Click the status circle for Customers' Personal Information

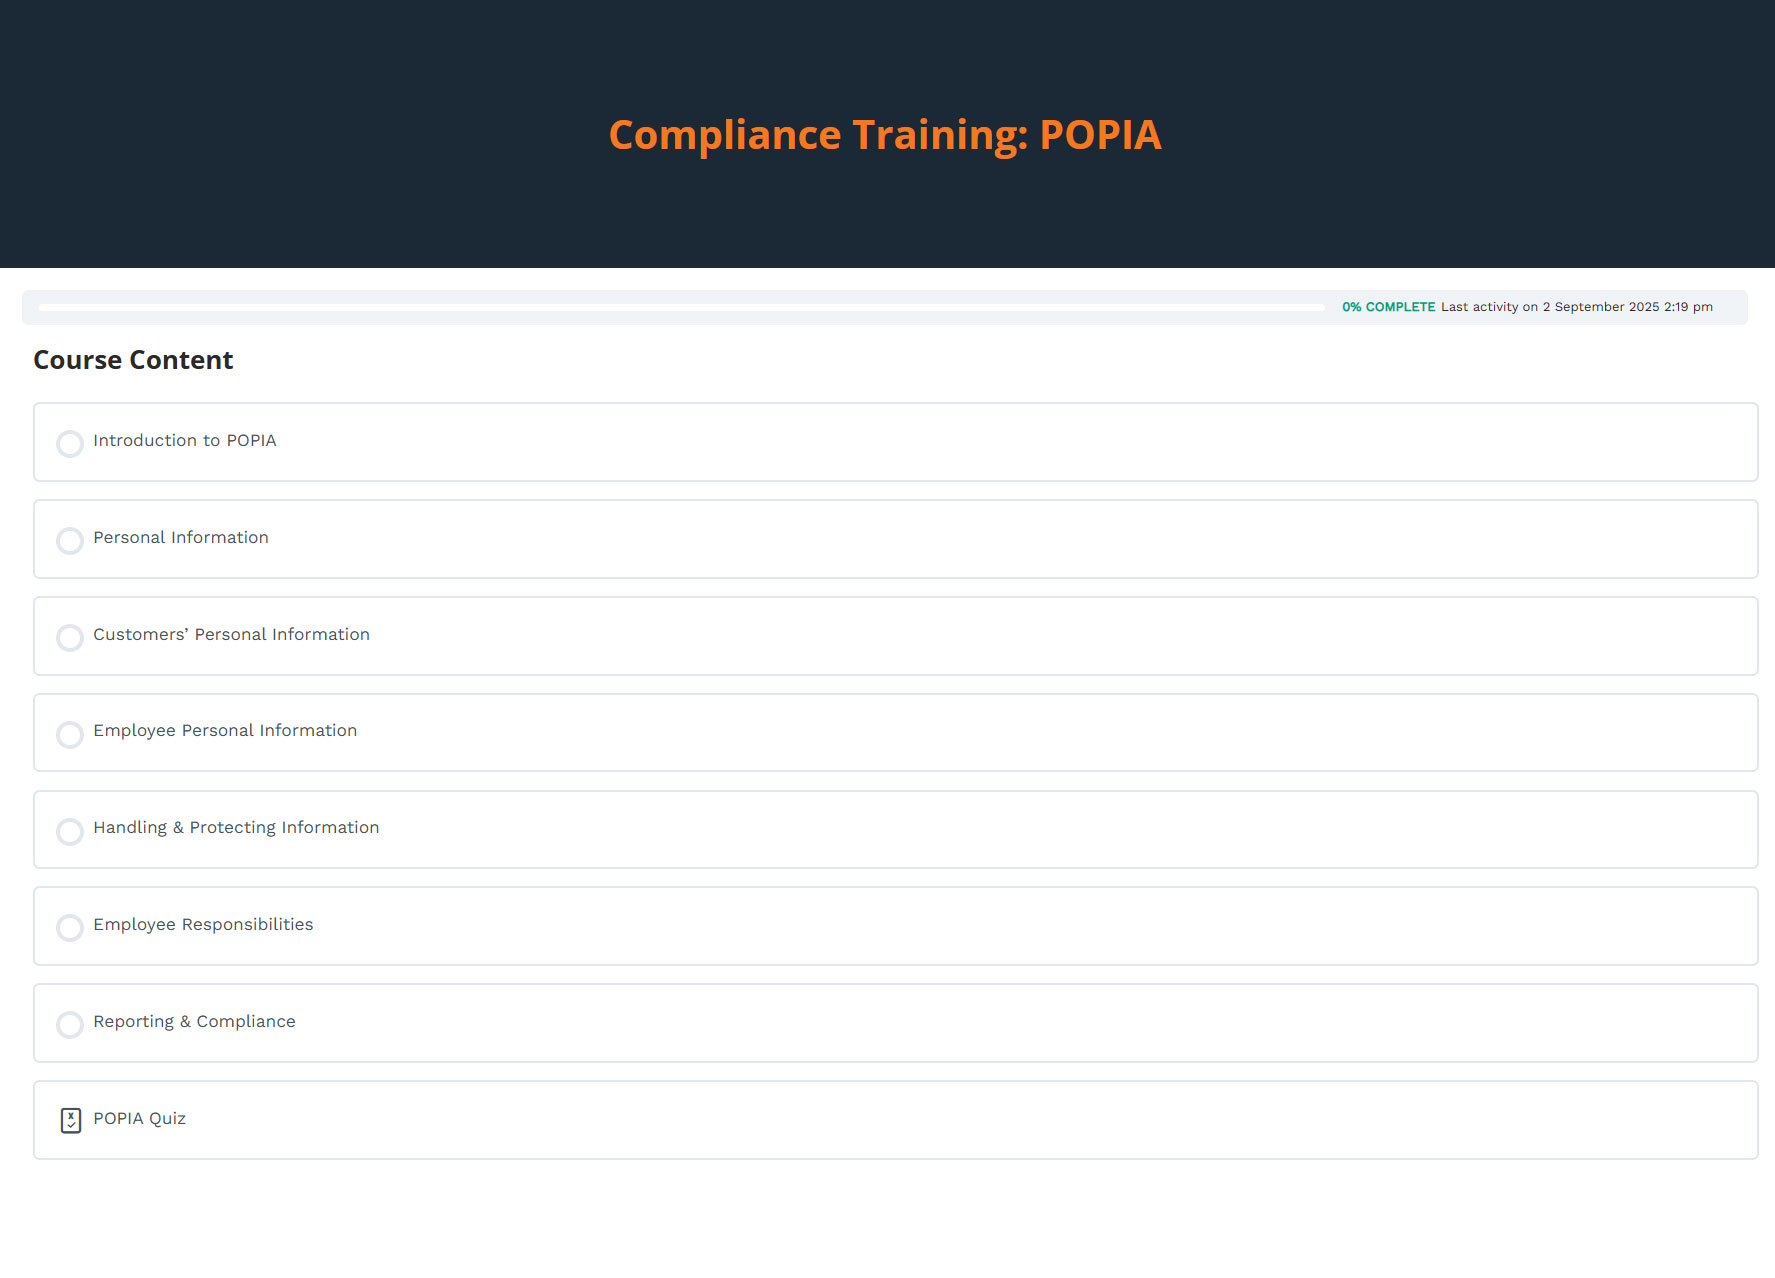click(x=70, y=637)
